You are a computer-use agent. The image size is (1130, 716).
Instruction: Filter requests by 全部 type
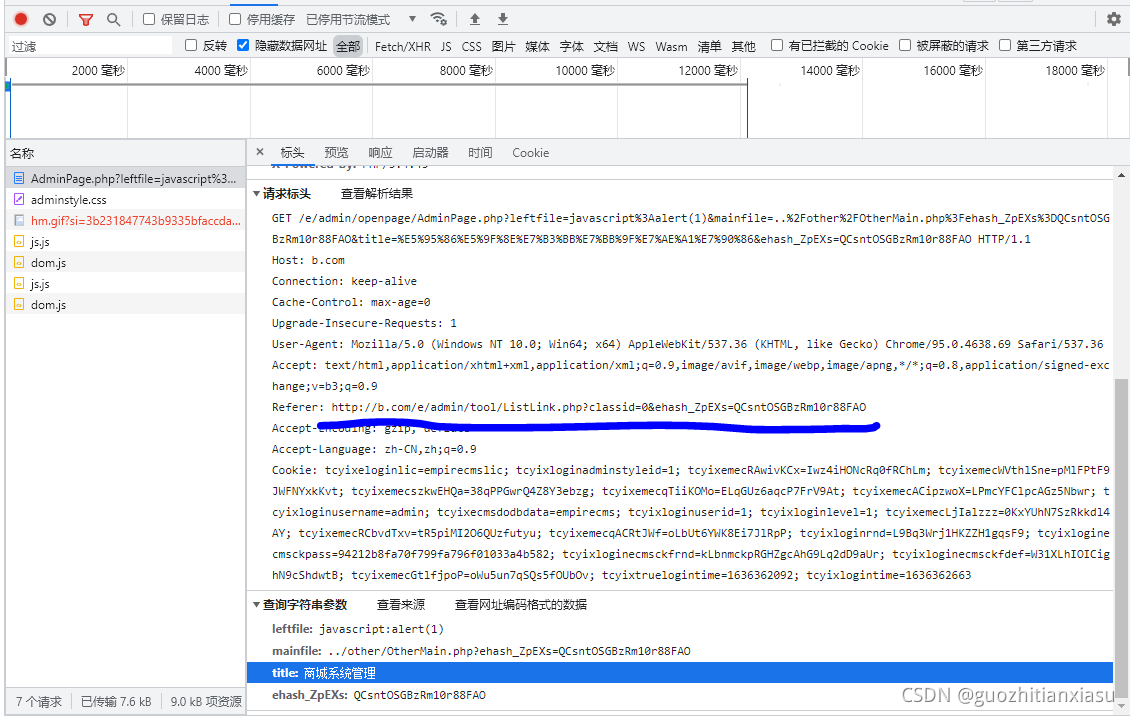coord(348,46)
